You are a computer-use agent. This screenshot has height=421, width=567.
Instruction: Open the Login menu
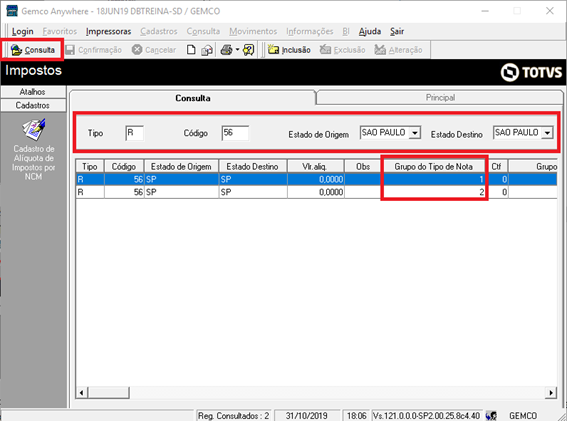[22, 31]
